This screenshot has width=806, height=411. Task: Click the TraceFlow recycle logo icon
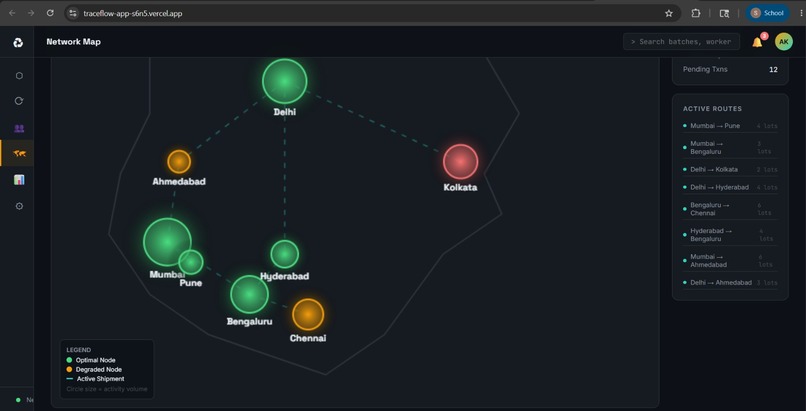click(18, 43)
